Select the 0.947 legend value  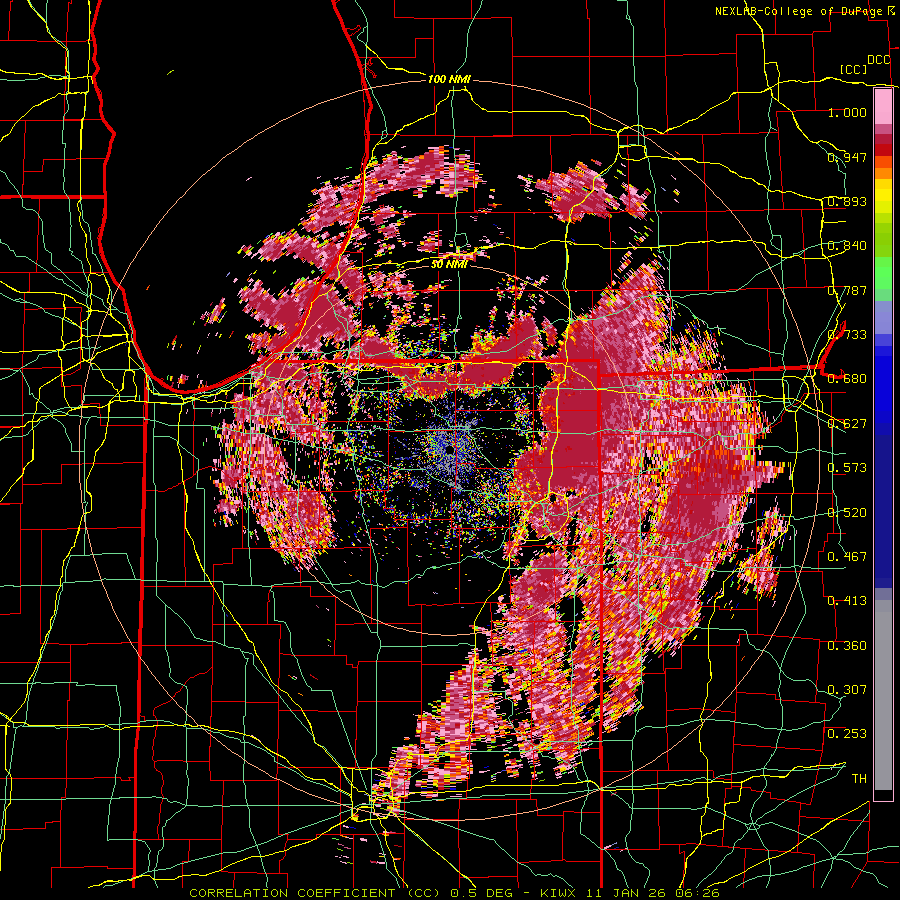pyautogui.click(x=847, y=157)
